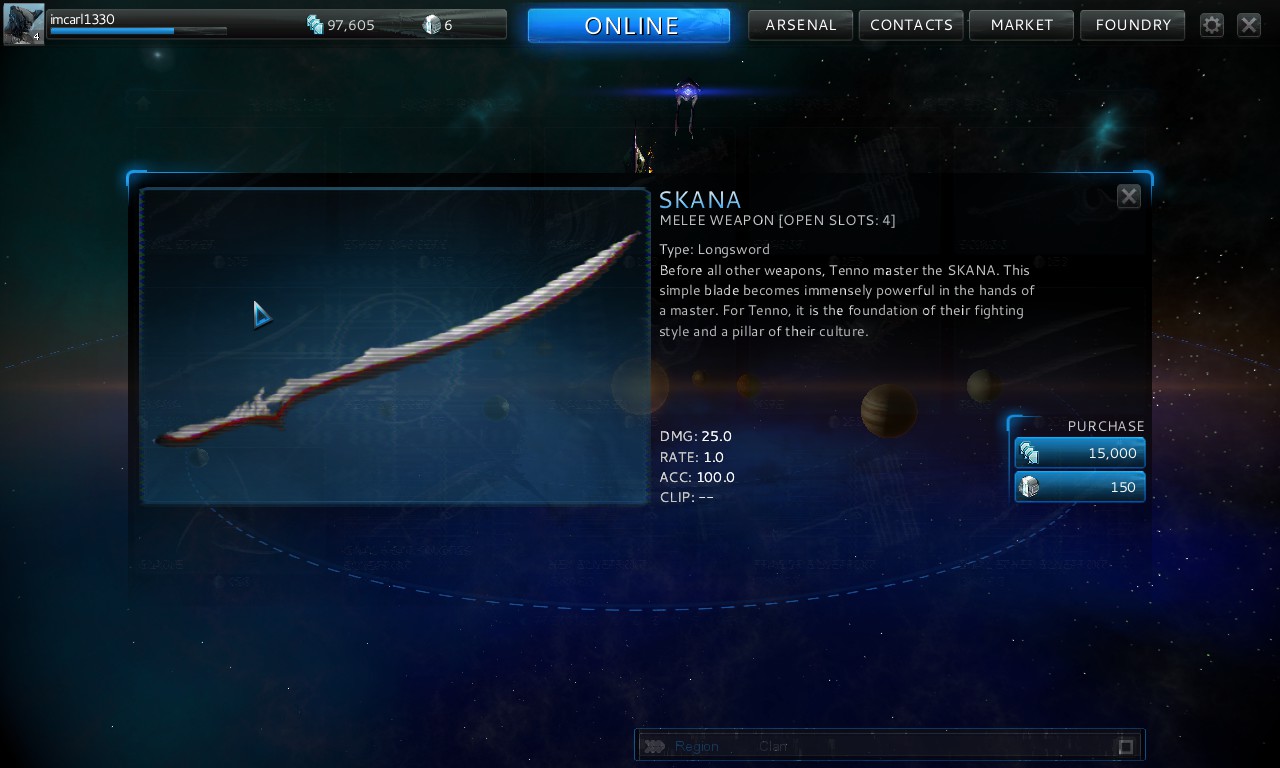Click the credits currency icon beside 97,605

(x=315, y=25)
